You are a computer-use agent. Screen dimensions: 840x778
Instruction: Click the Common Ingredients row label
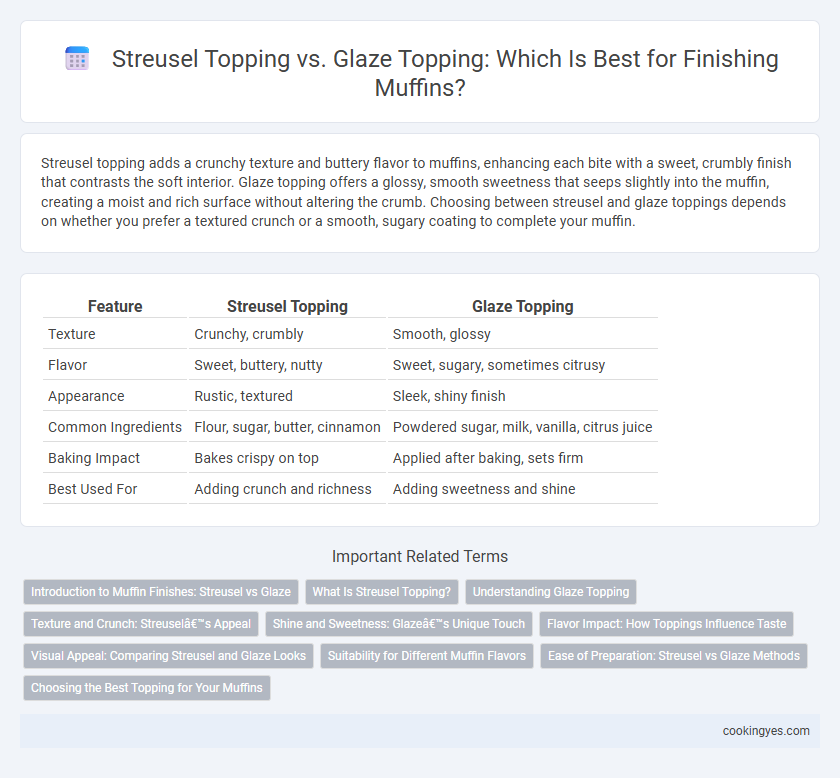point(115,427)
